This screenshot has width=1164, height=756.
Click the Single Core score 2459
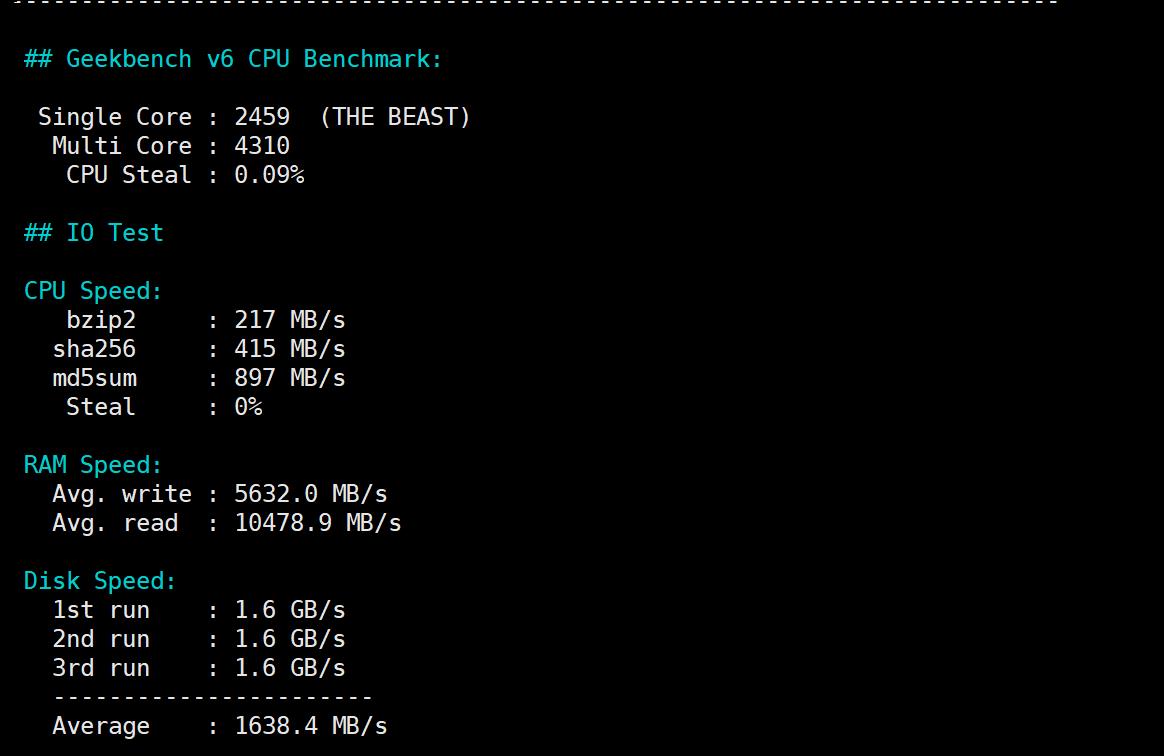(262, 117)
